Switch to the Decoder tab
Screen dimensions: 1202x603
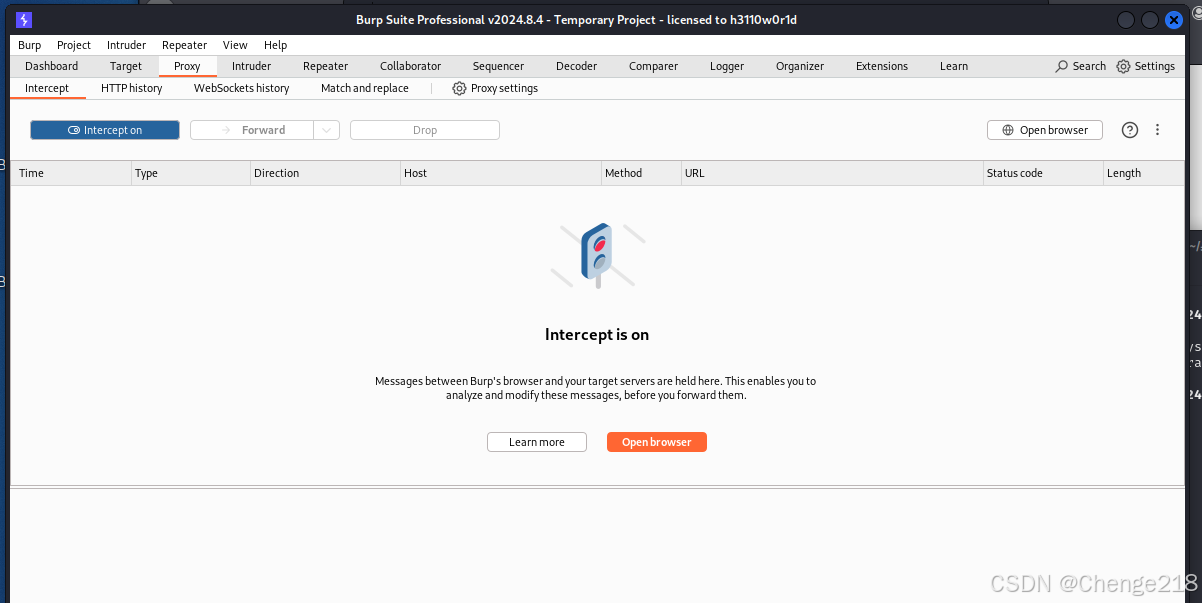577,66
